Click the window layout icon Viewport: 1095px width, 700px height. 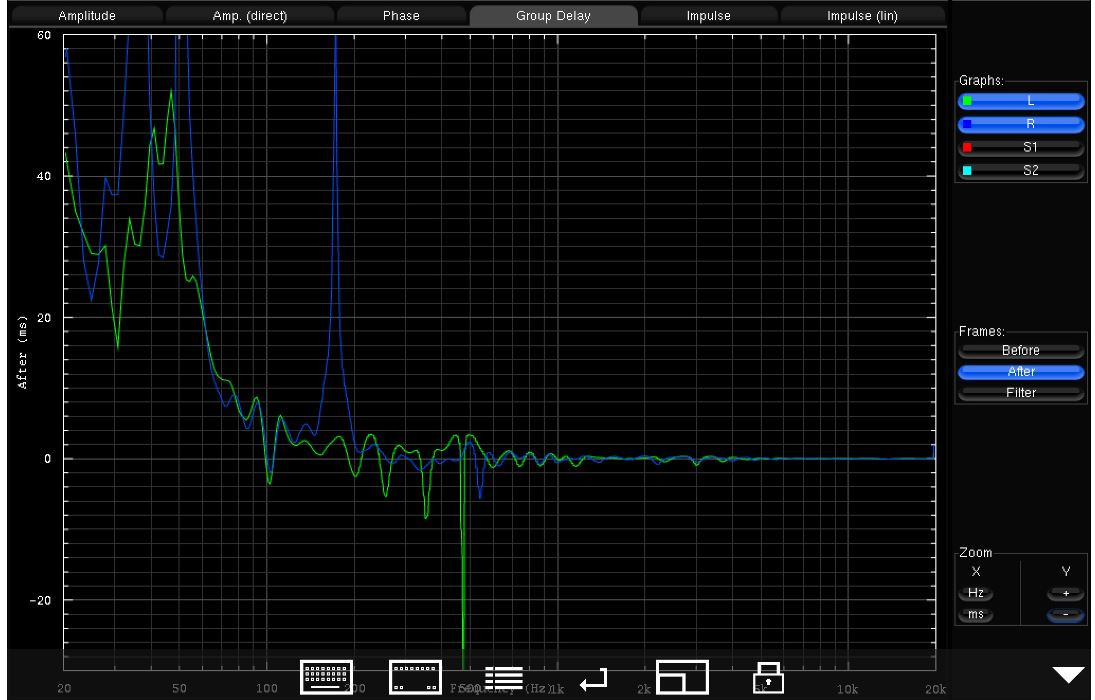pos(682,678)
